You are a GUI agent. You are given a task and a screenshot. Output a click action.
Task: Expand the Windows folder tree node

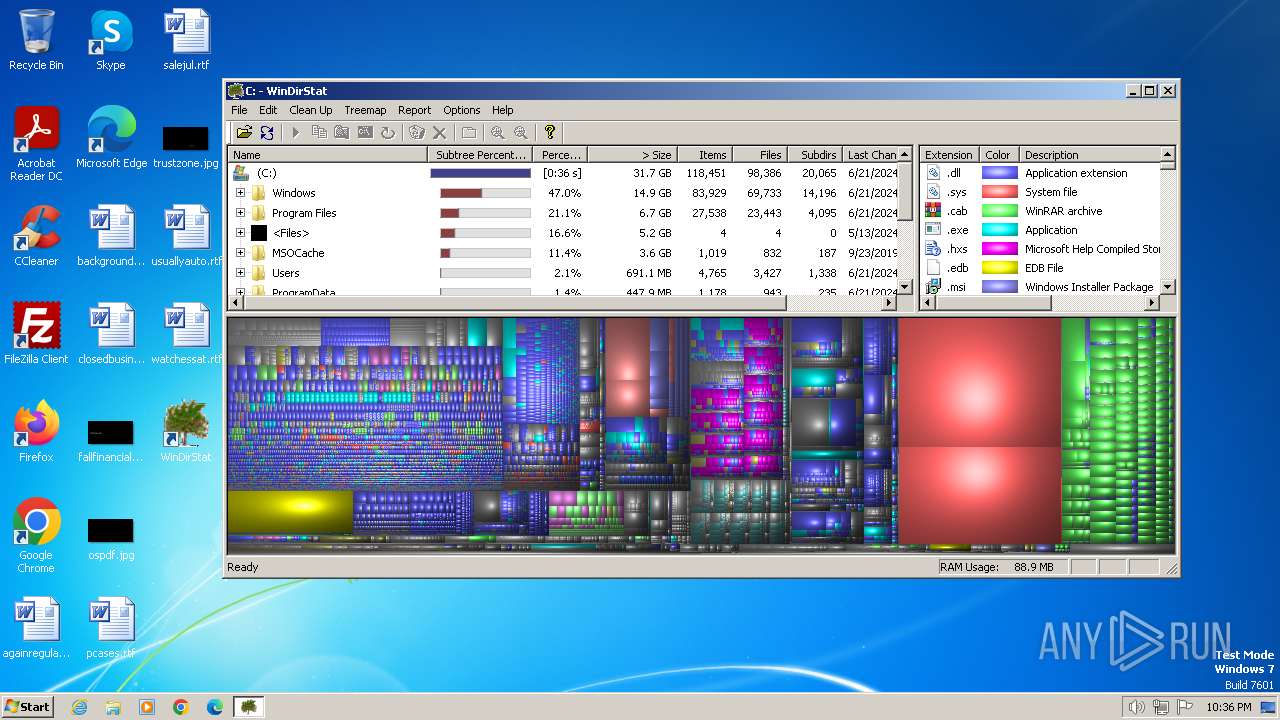(x=240, y=193)
